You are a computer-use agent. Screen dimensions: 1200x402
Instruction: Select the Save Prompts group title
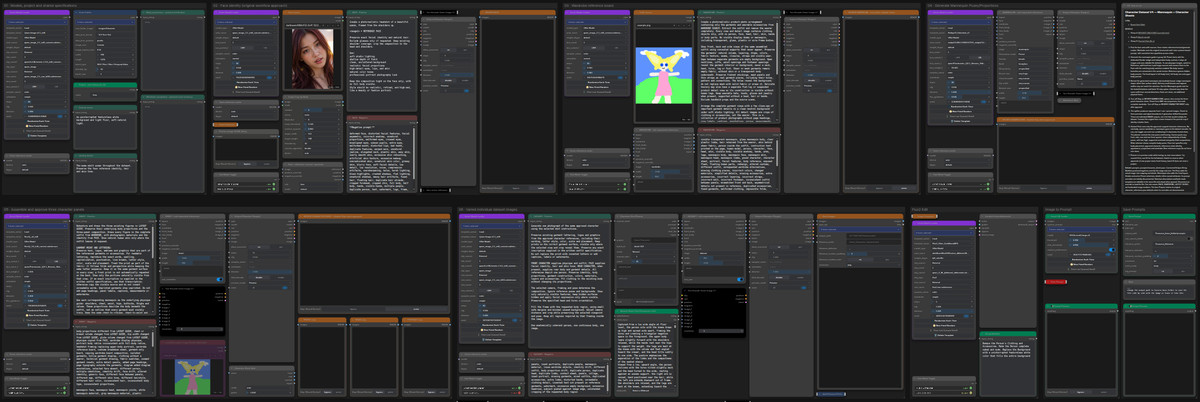[1134, 209]
